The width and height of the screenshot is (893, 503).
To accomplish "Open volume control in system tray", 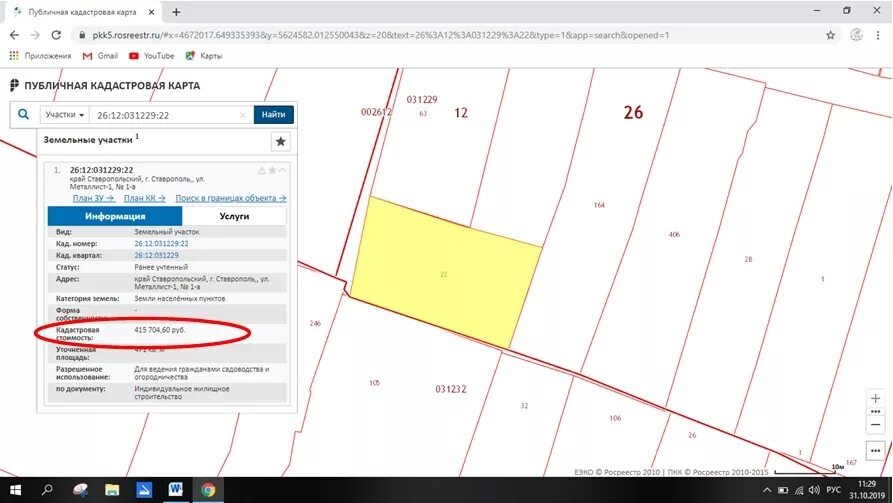I will (814, 490).
